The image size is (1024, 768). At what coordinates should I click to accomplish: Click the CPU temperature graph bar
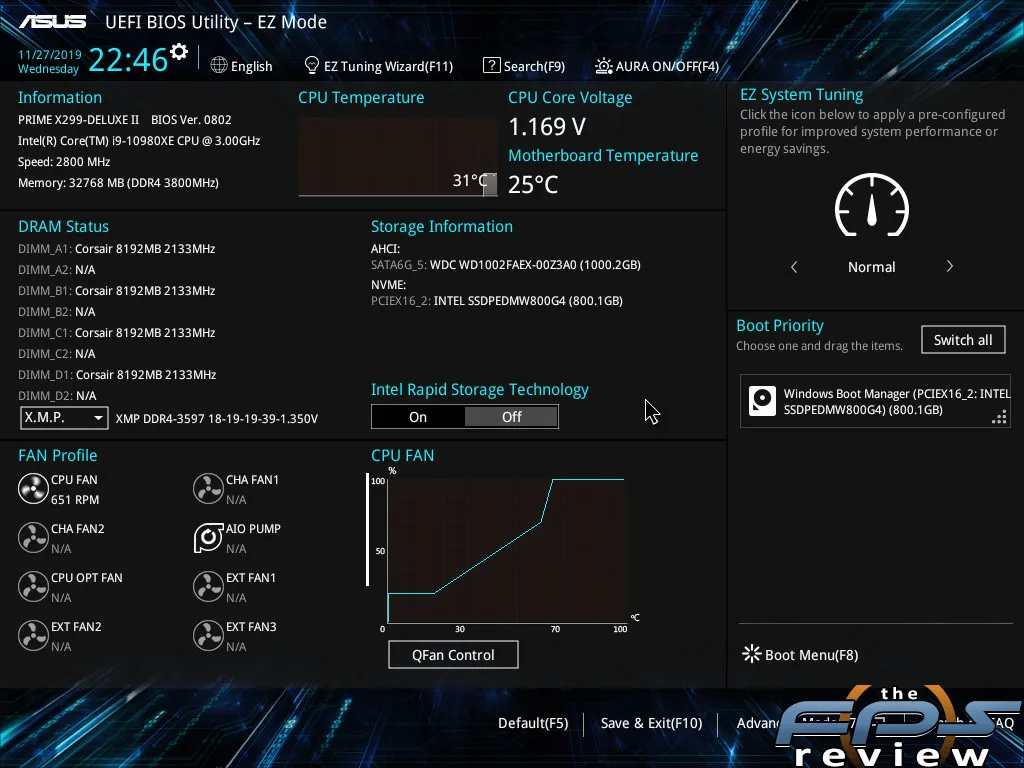(x=490, y=185)
